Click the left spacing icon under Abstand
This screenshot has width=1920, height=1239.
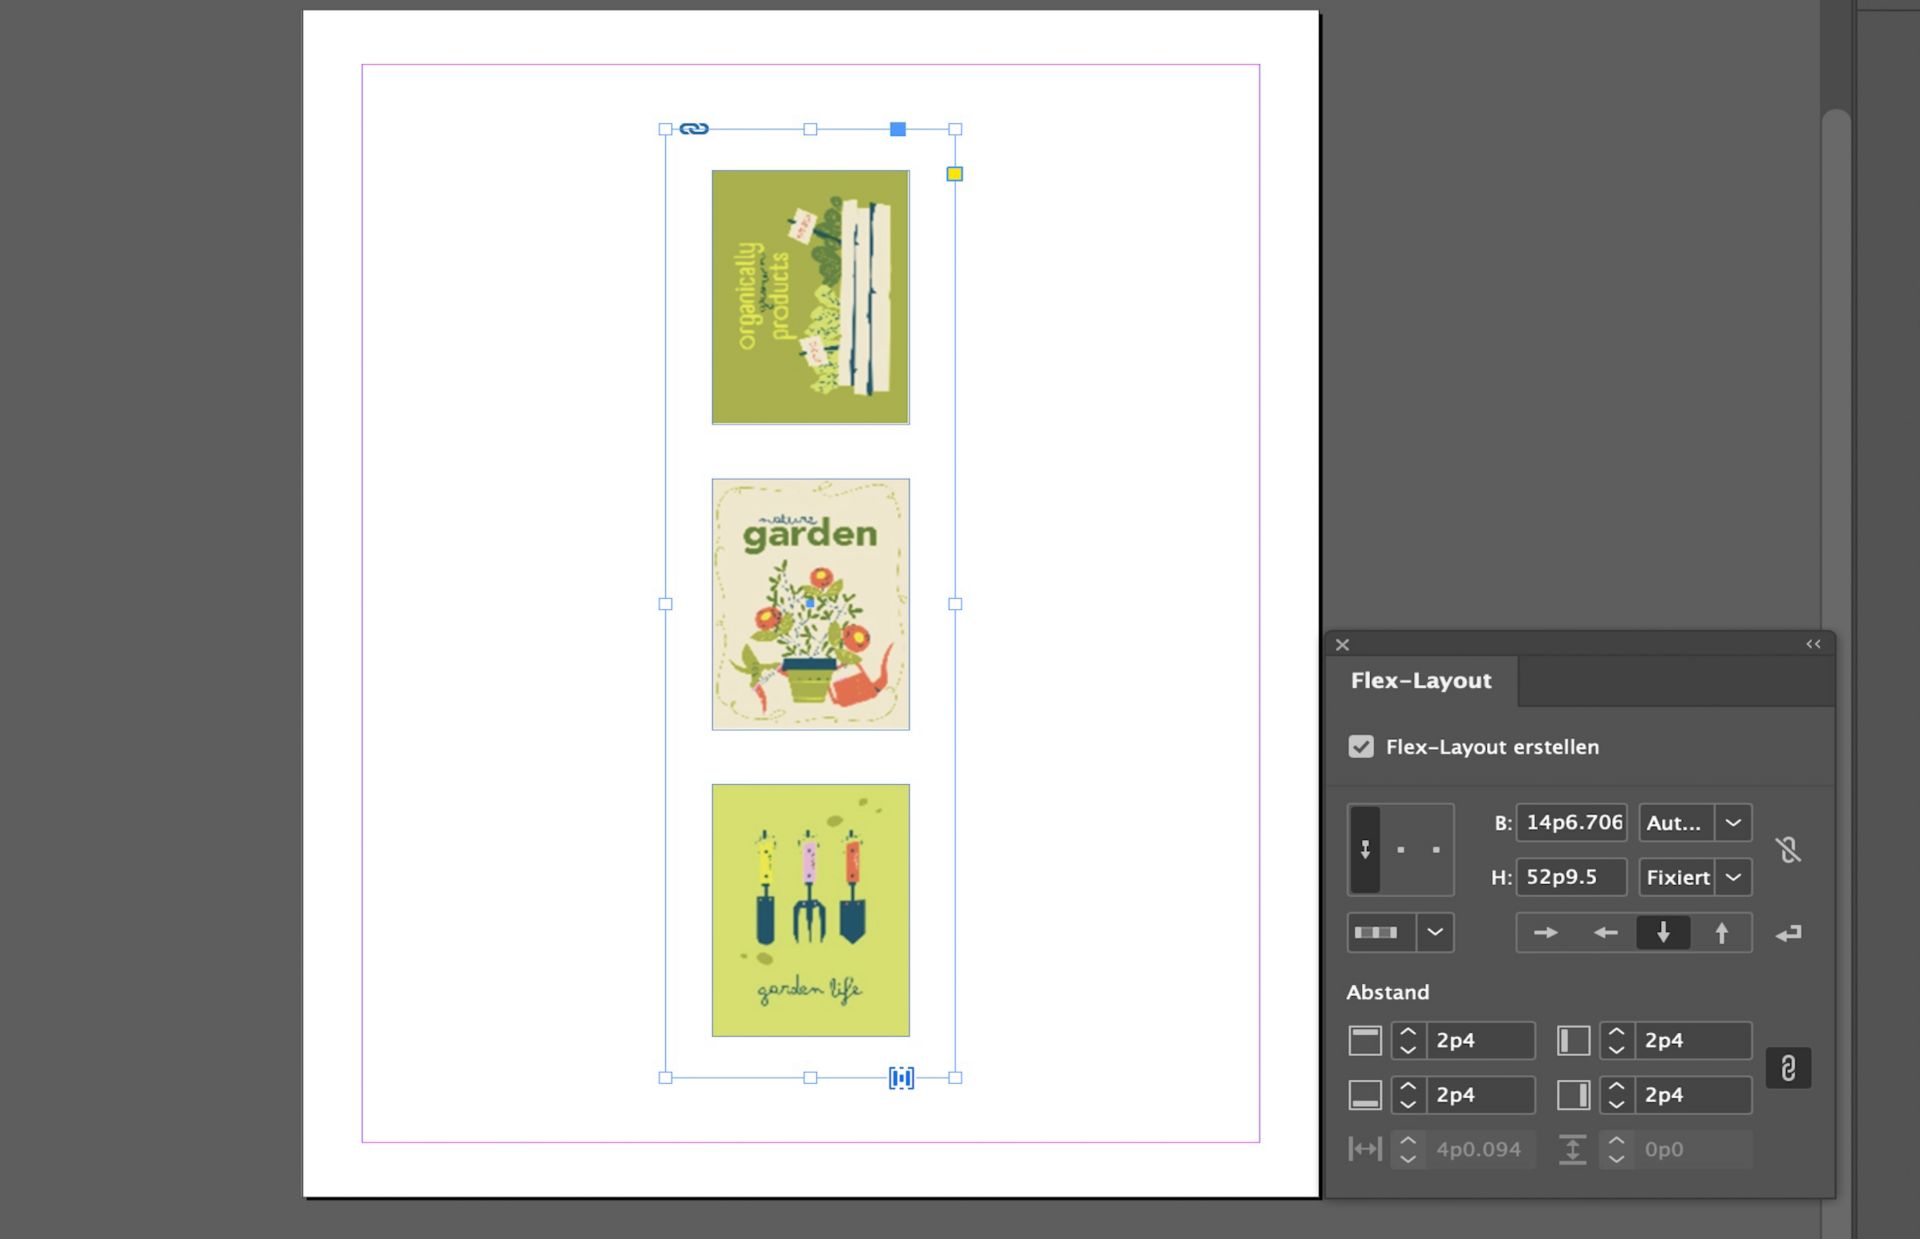1573,1040
